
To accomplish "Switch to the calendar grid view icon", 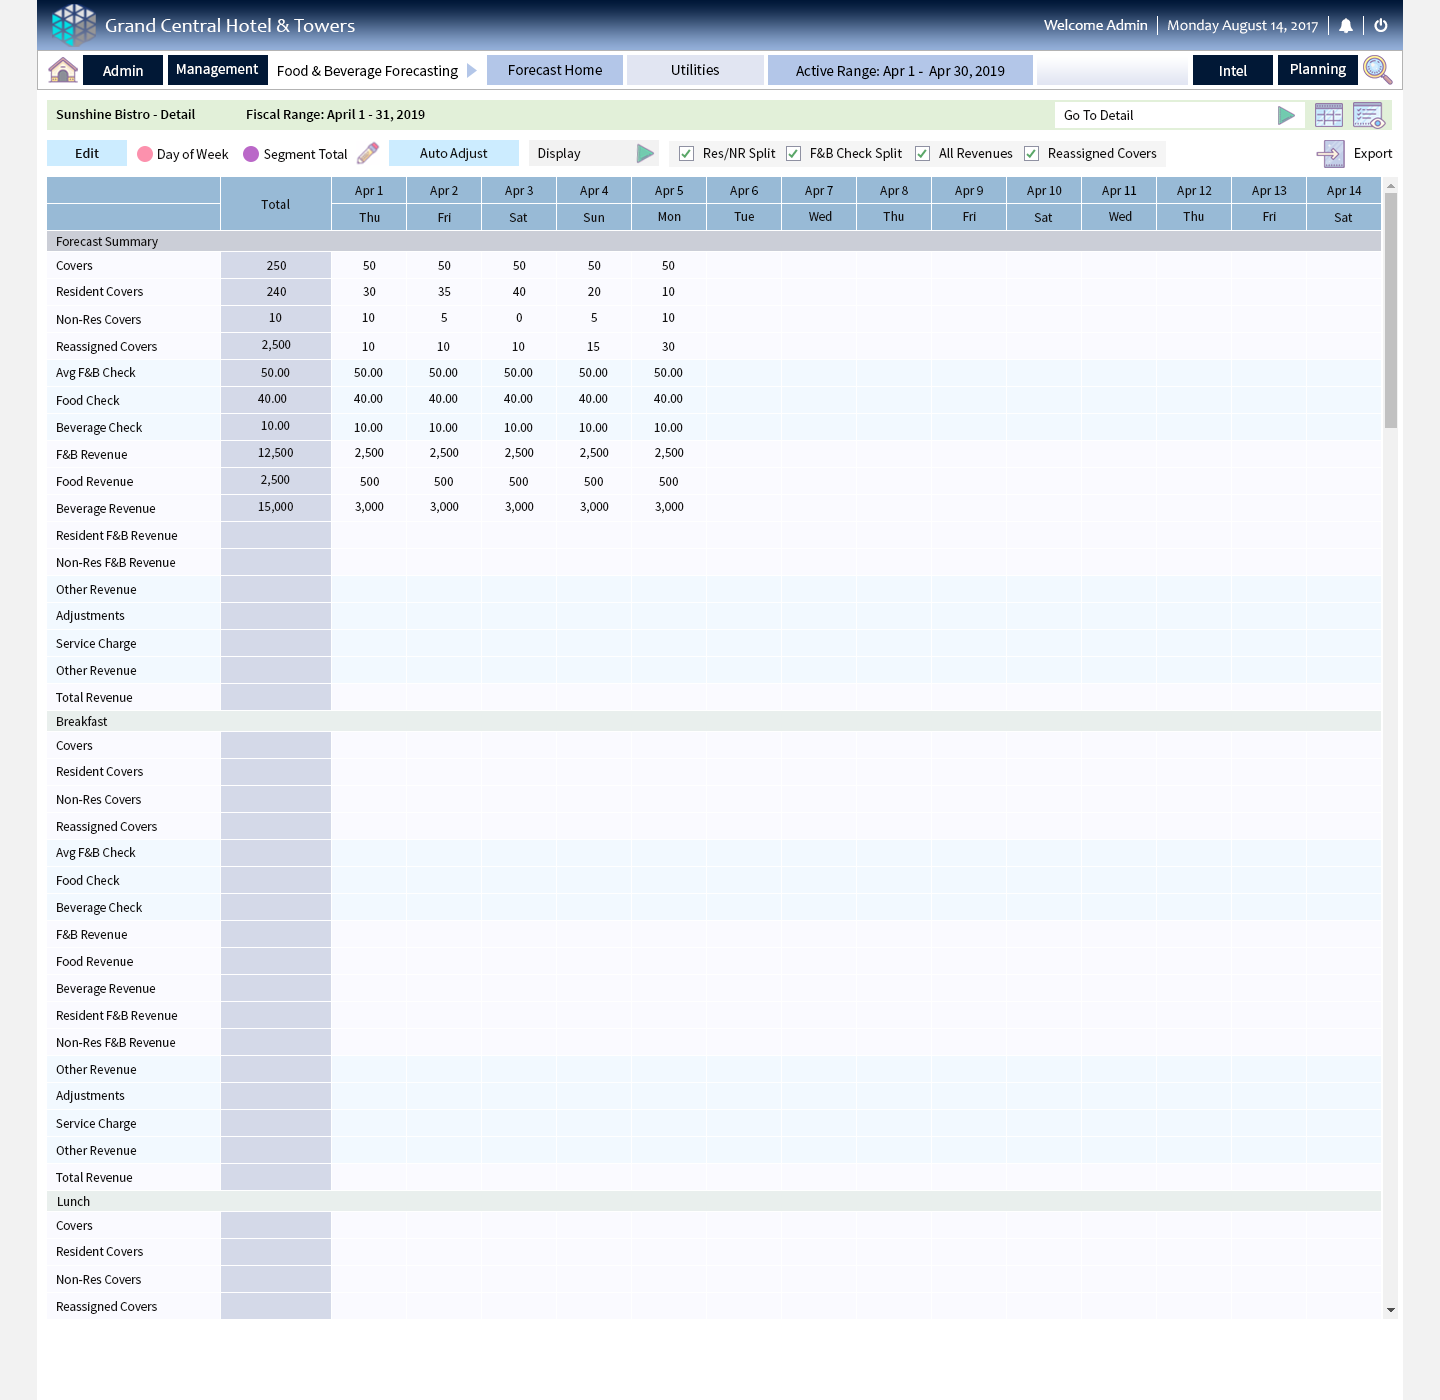I will [x=1329, y=115].
